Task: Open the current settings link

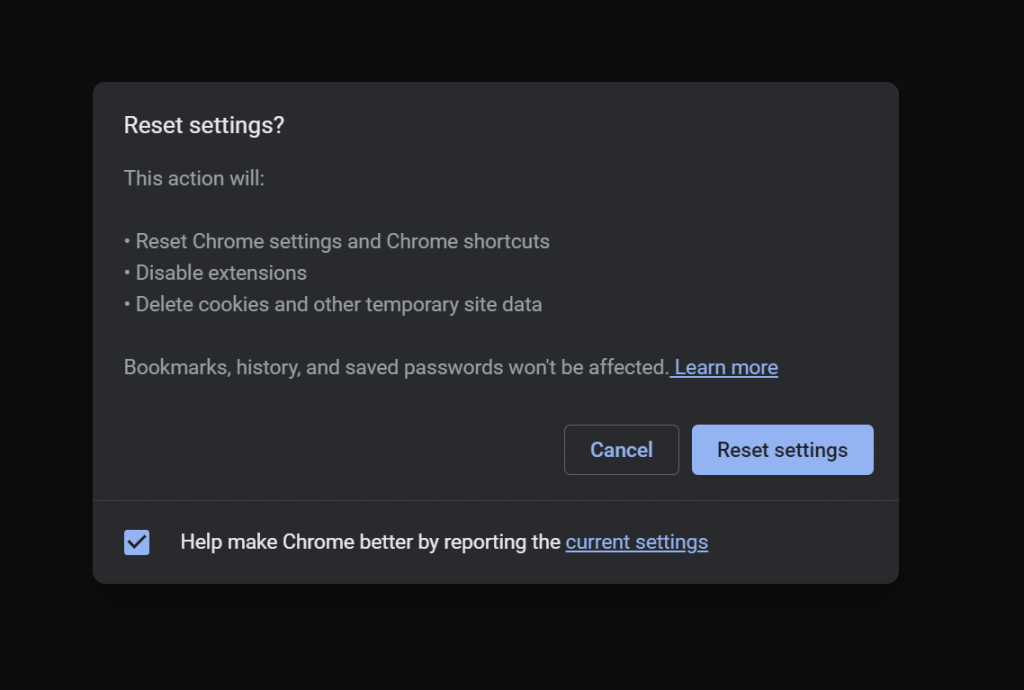Action: 637,542
